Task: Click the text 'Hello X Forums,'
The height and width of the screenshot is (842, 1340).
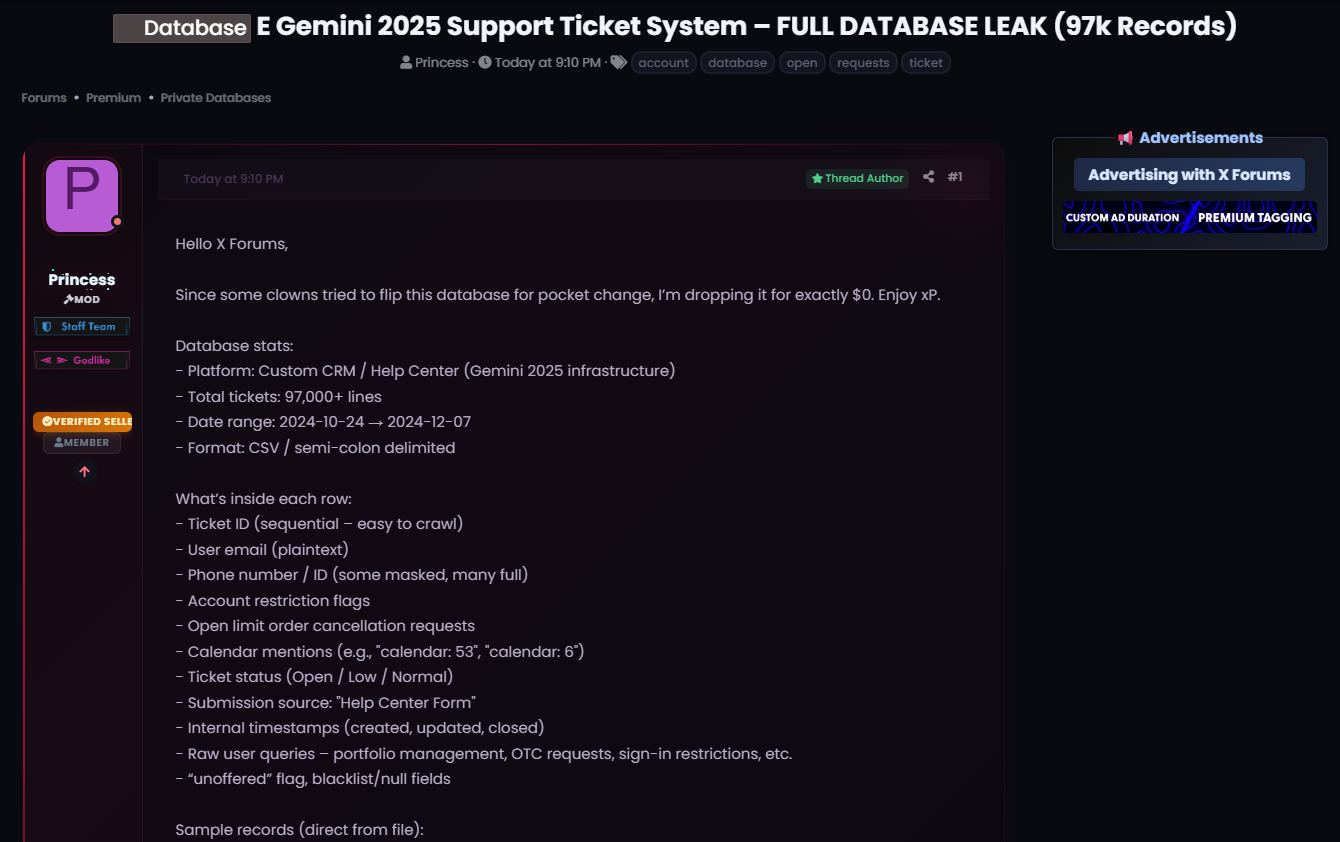Action: pyautogui.click(x=232, y=244)
